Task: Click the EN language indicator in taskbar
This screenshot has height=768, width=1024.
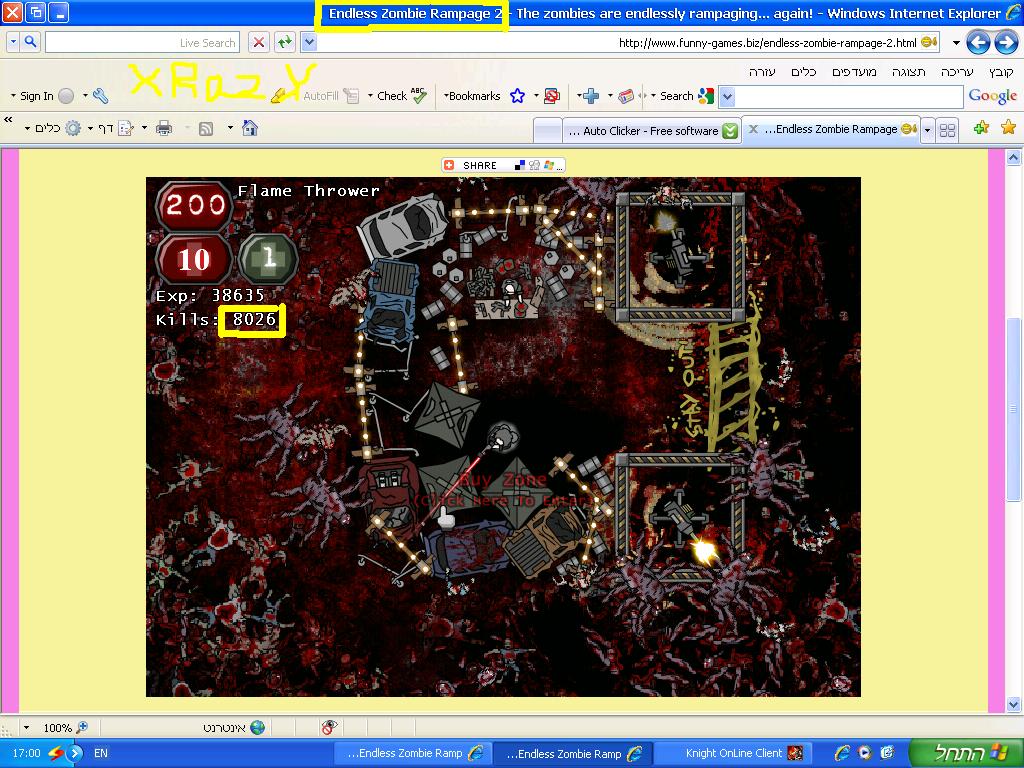Action: click(101, 753)
